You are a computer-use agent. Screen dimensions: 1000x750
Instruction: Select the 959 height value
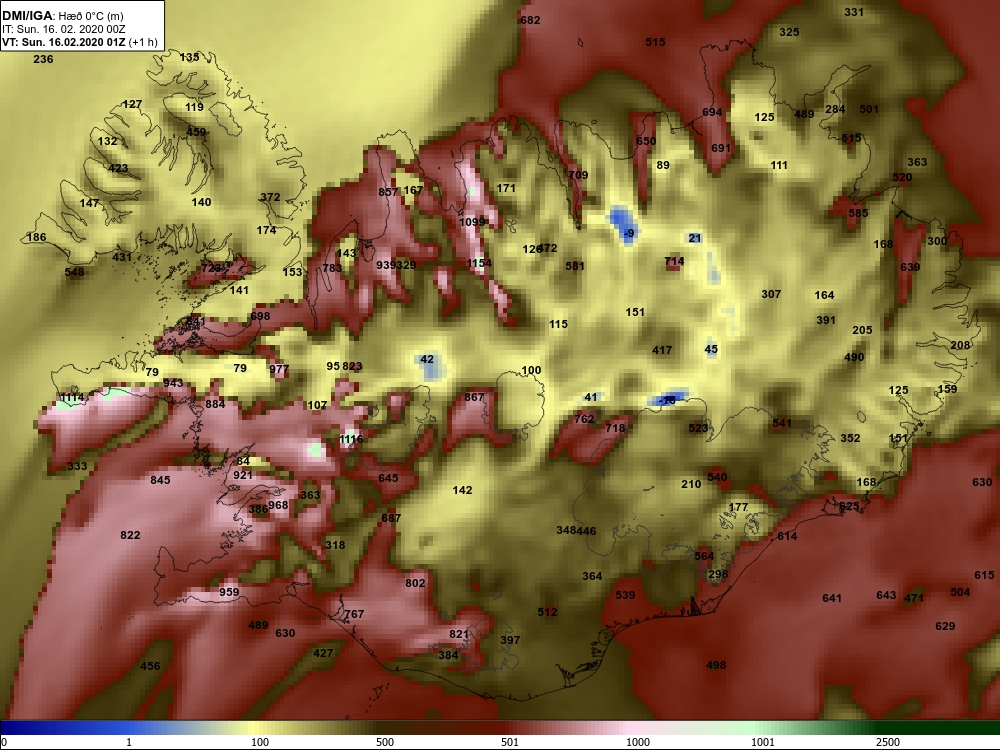[229, 592]
